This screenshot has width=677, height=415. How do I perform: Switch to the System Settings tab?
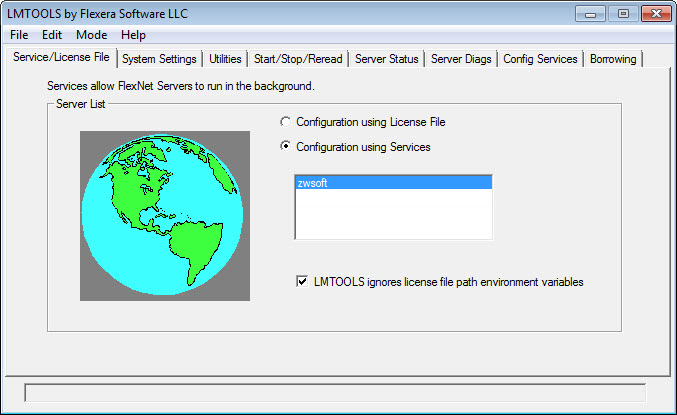(159, 59)
